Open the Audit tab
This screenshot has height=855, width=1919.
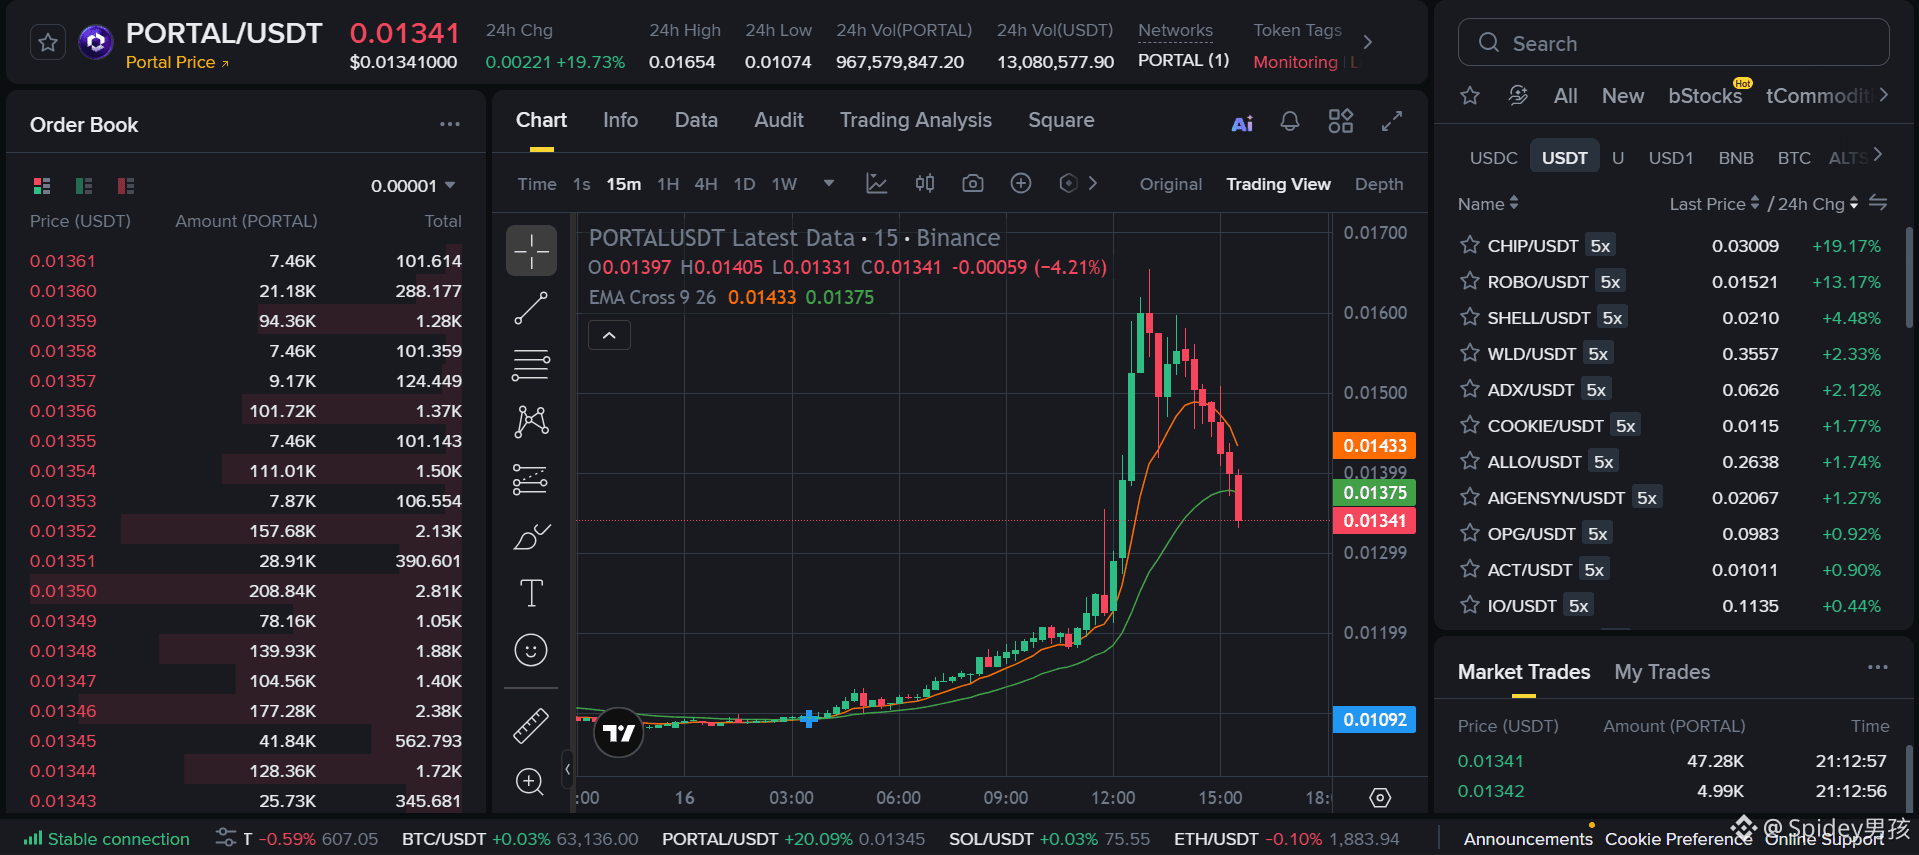point(779,120)
